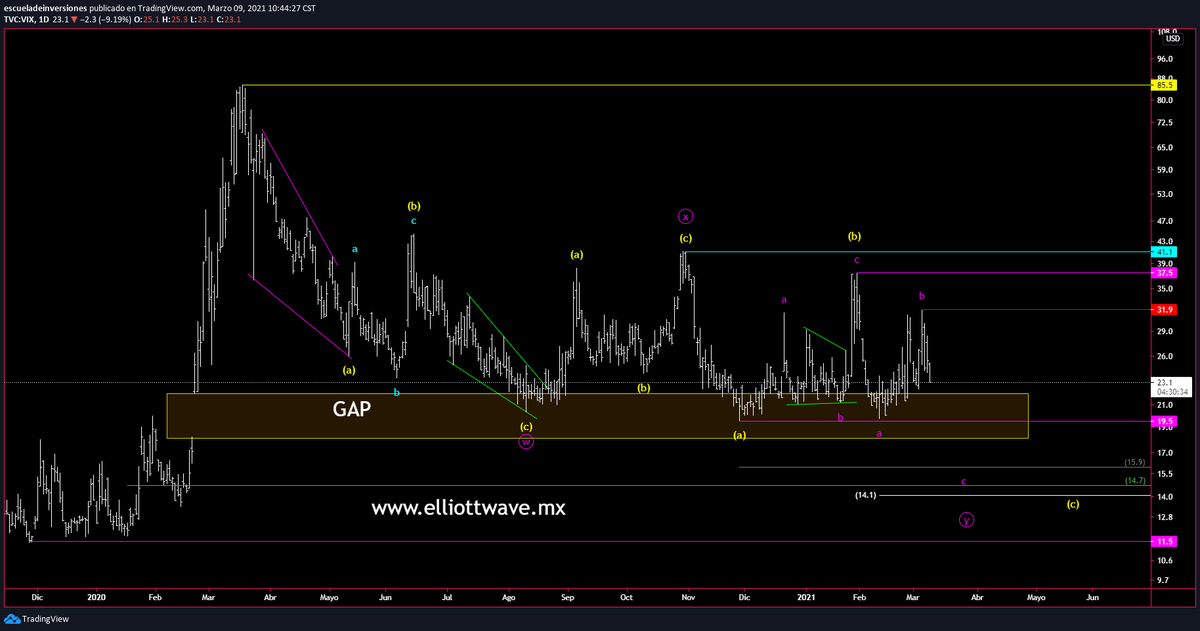The width and height of the screenshot is (1200, 631).
Task: Click 26.0 on the price axis
Action: coord(1164,356)
